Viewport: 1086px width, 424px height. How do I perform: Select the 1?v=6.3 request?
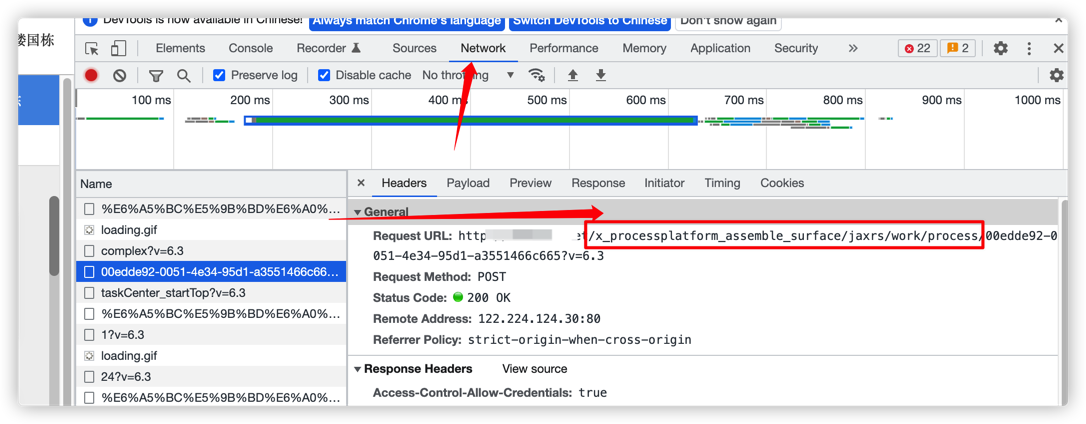click(x=211, y=335)
